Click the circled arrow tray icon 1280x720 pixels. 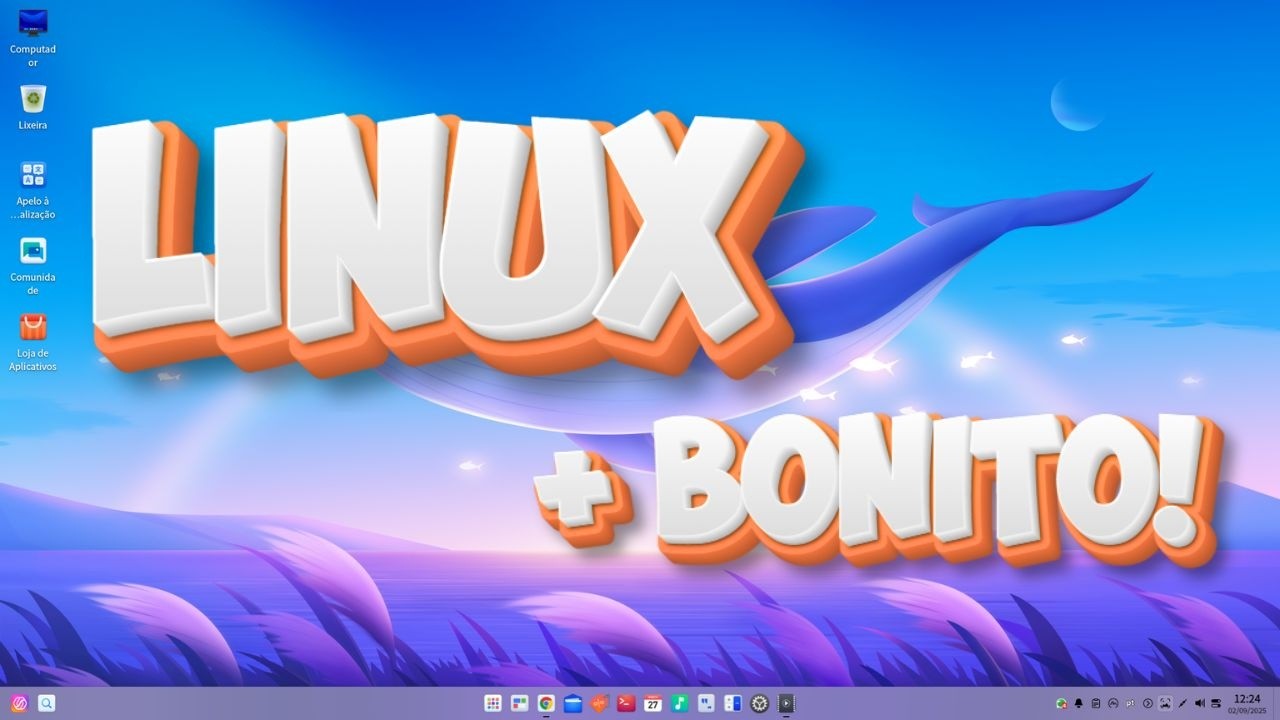point(1148,703)
